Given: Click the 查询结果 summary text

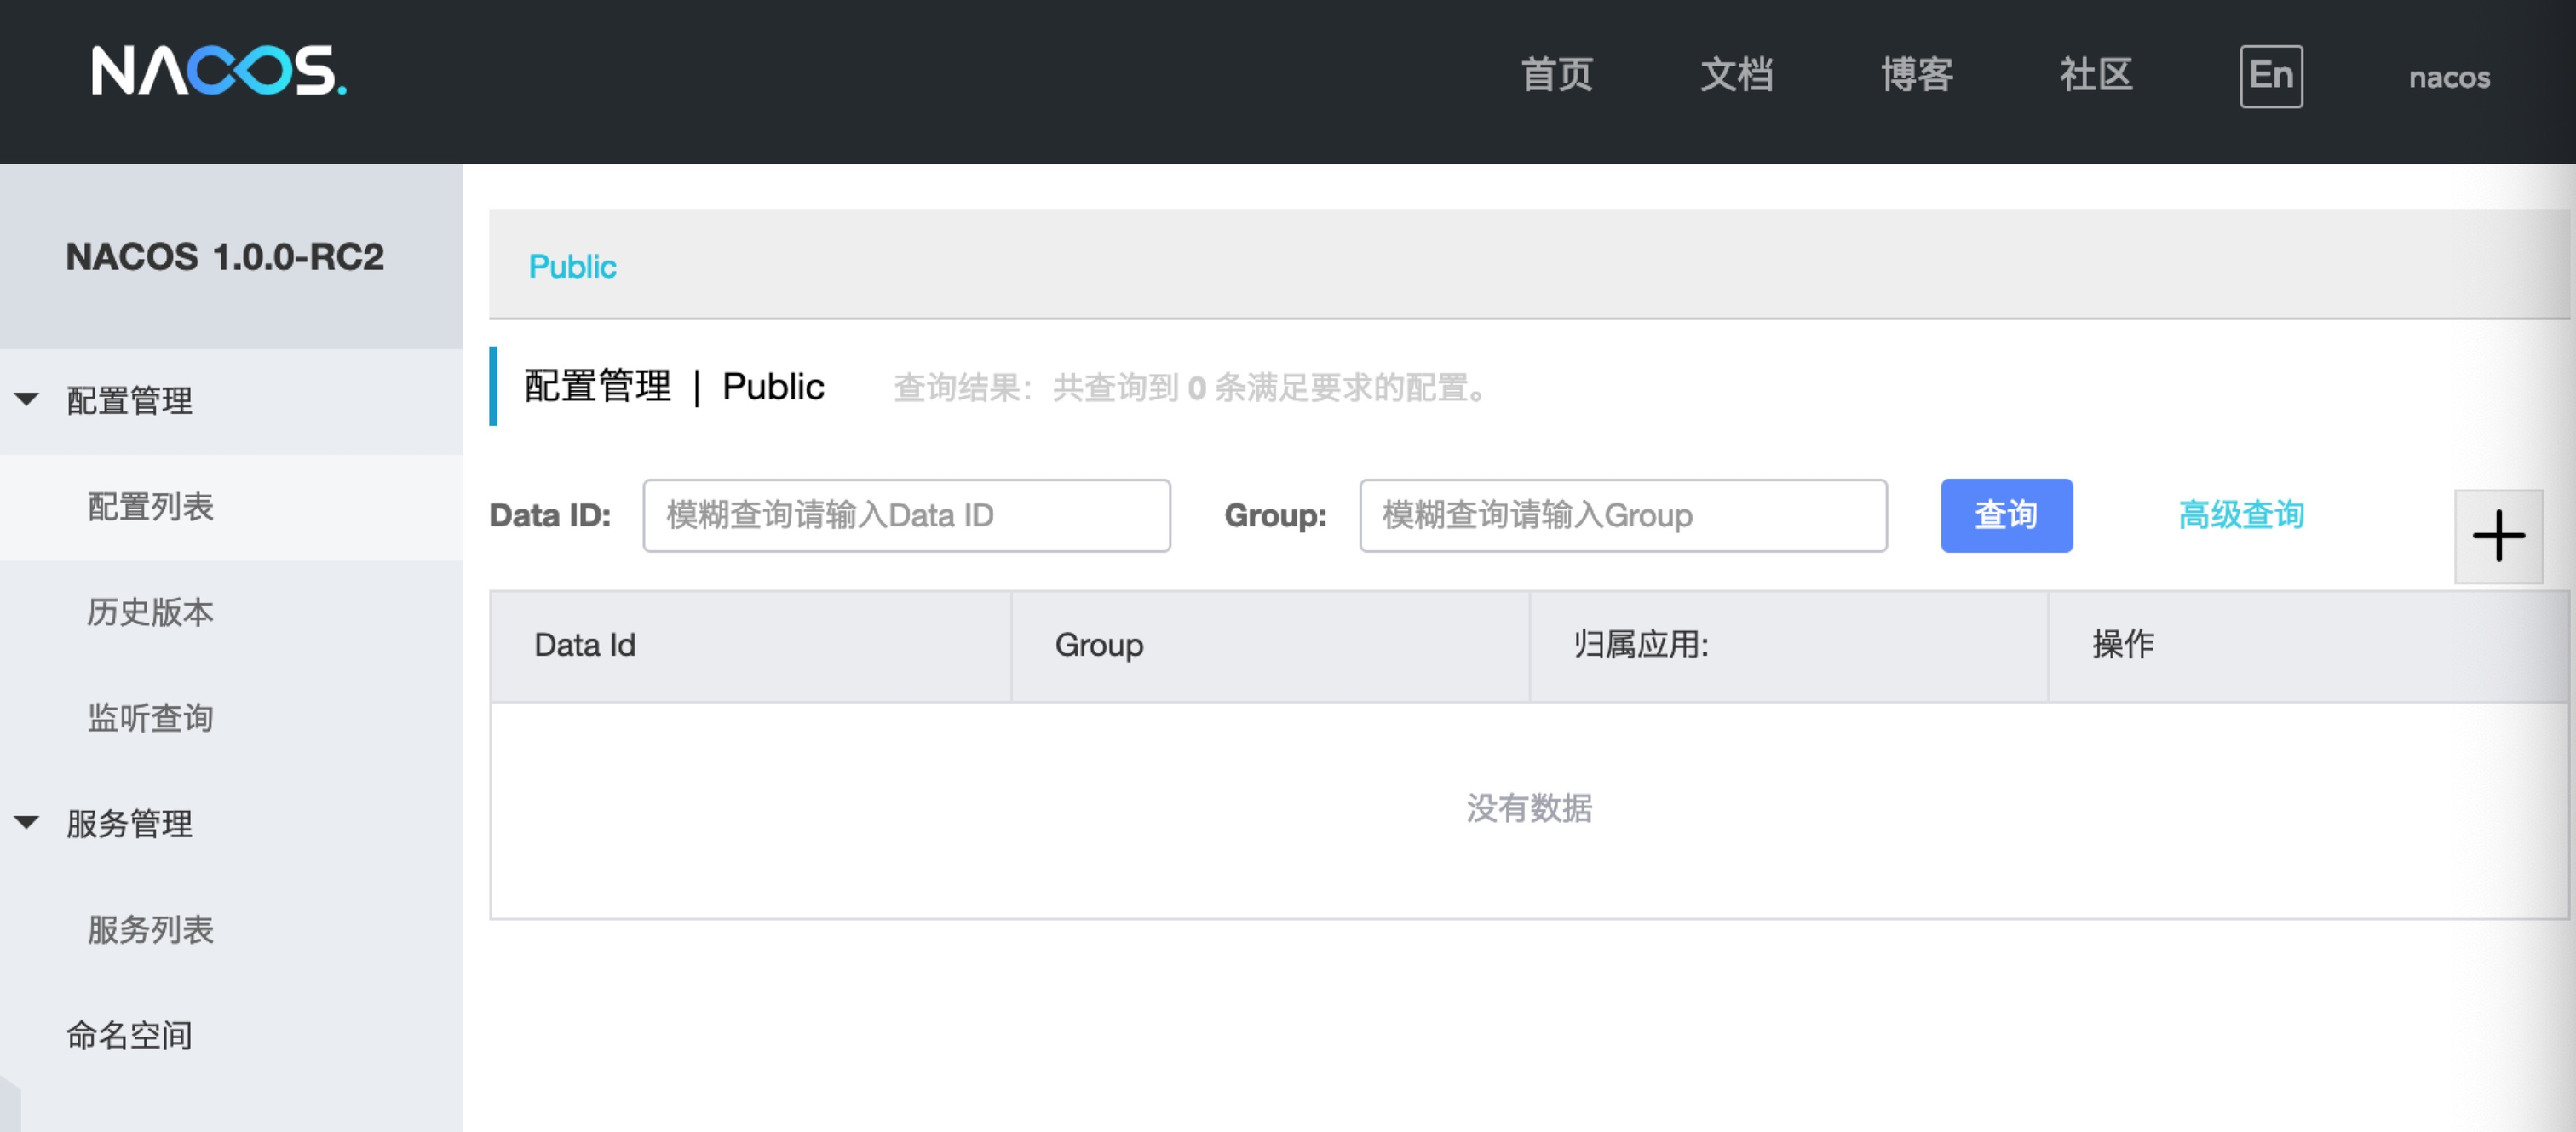Looking at the screenshot, I should coord(1190,388).
